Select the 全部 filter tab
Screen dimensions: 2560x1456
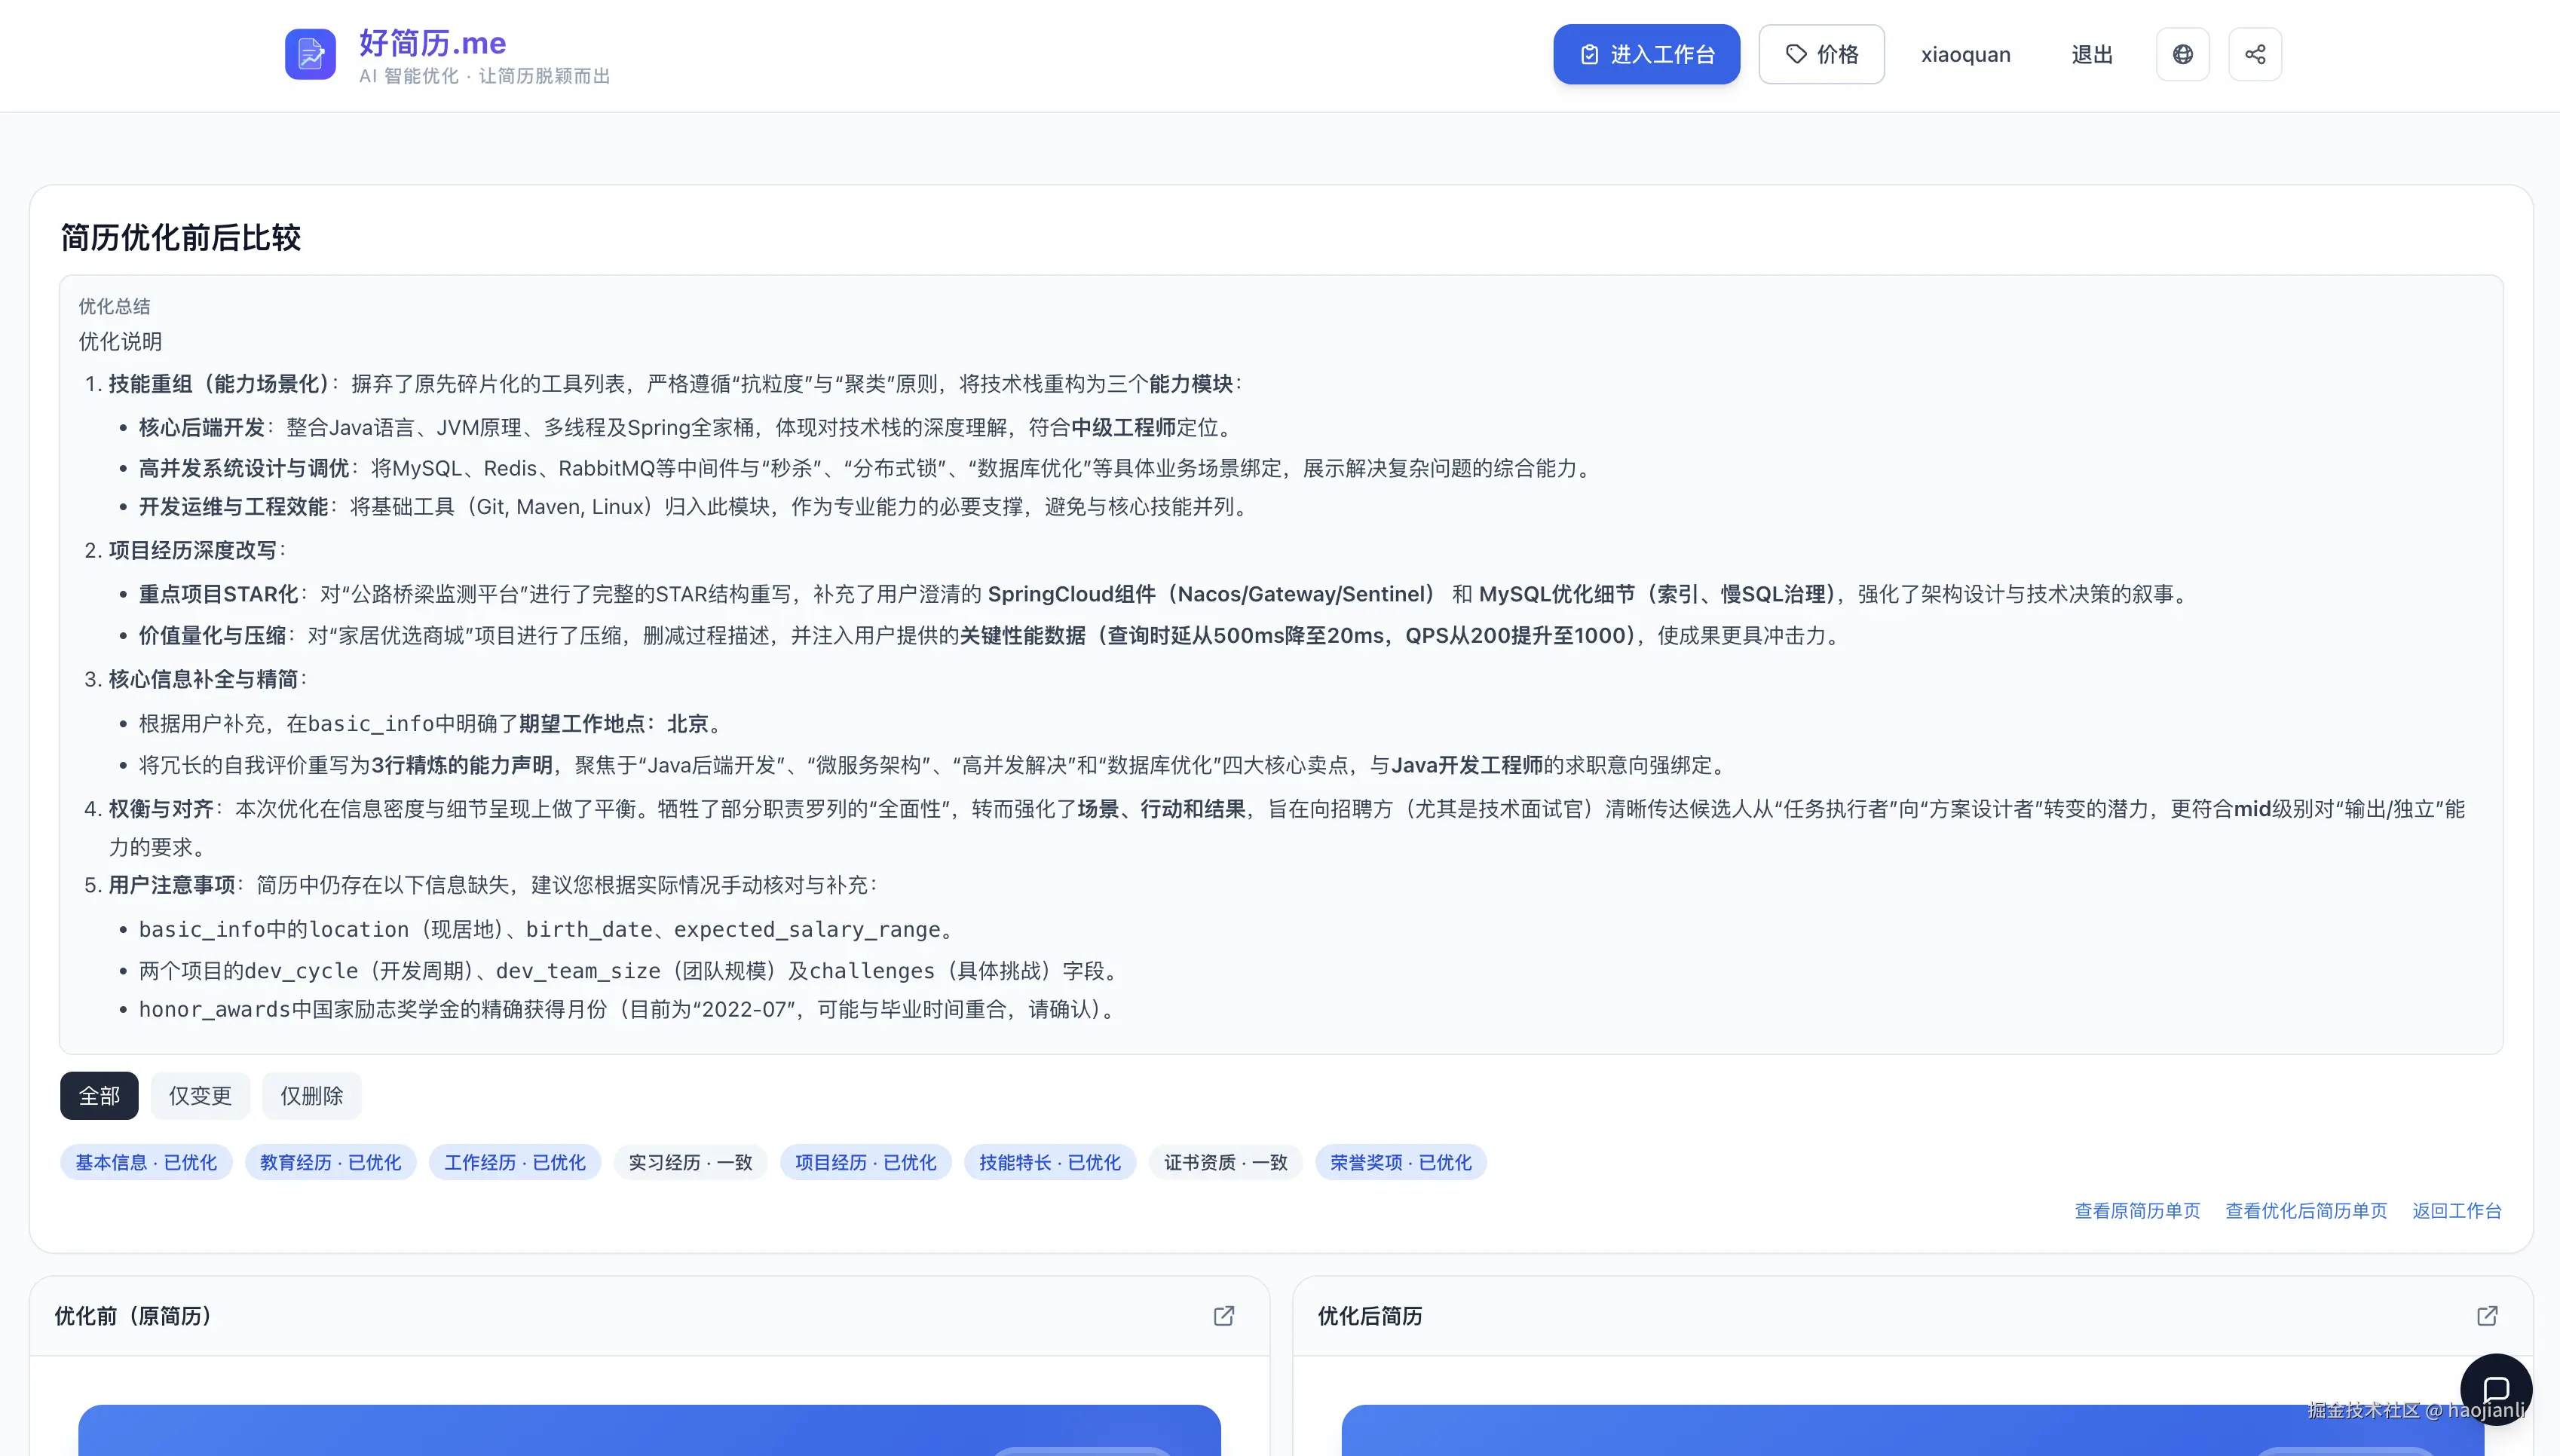[99, 1096]
